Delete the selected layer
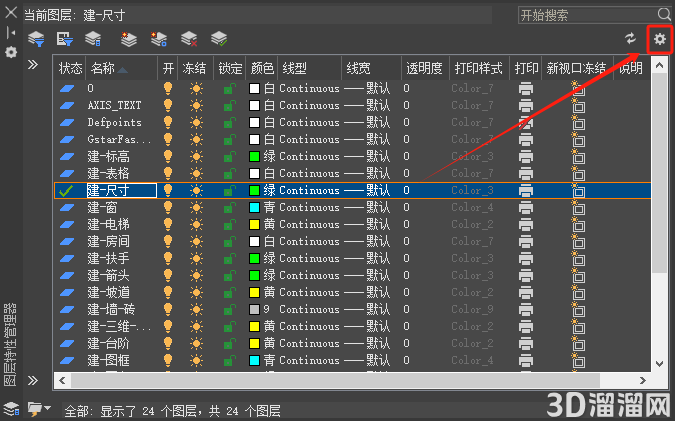The width and height of the screenshot is (675, 421). (x=189, y=39)
